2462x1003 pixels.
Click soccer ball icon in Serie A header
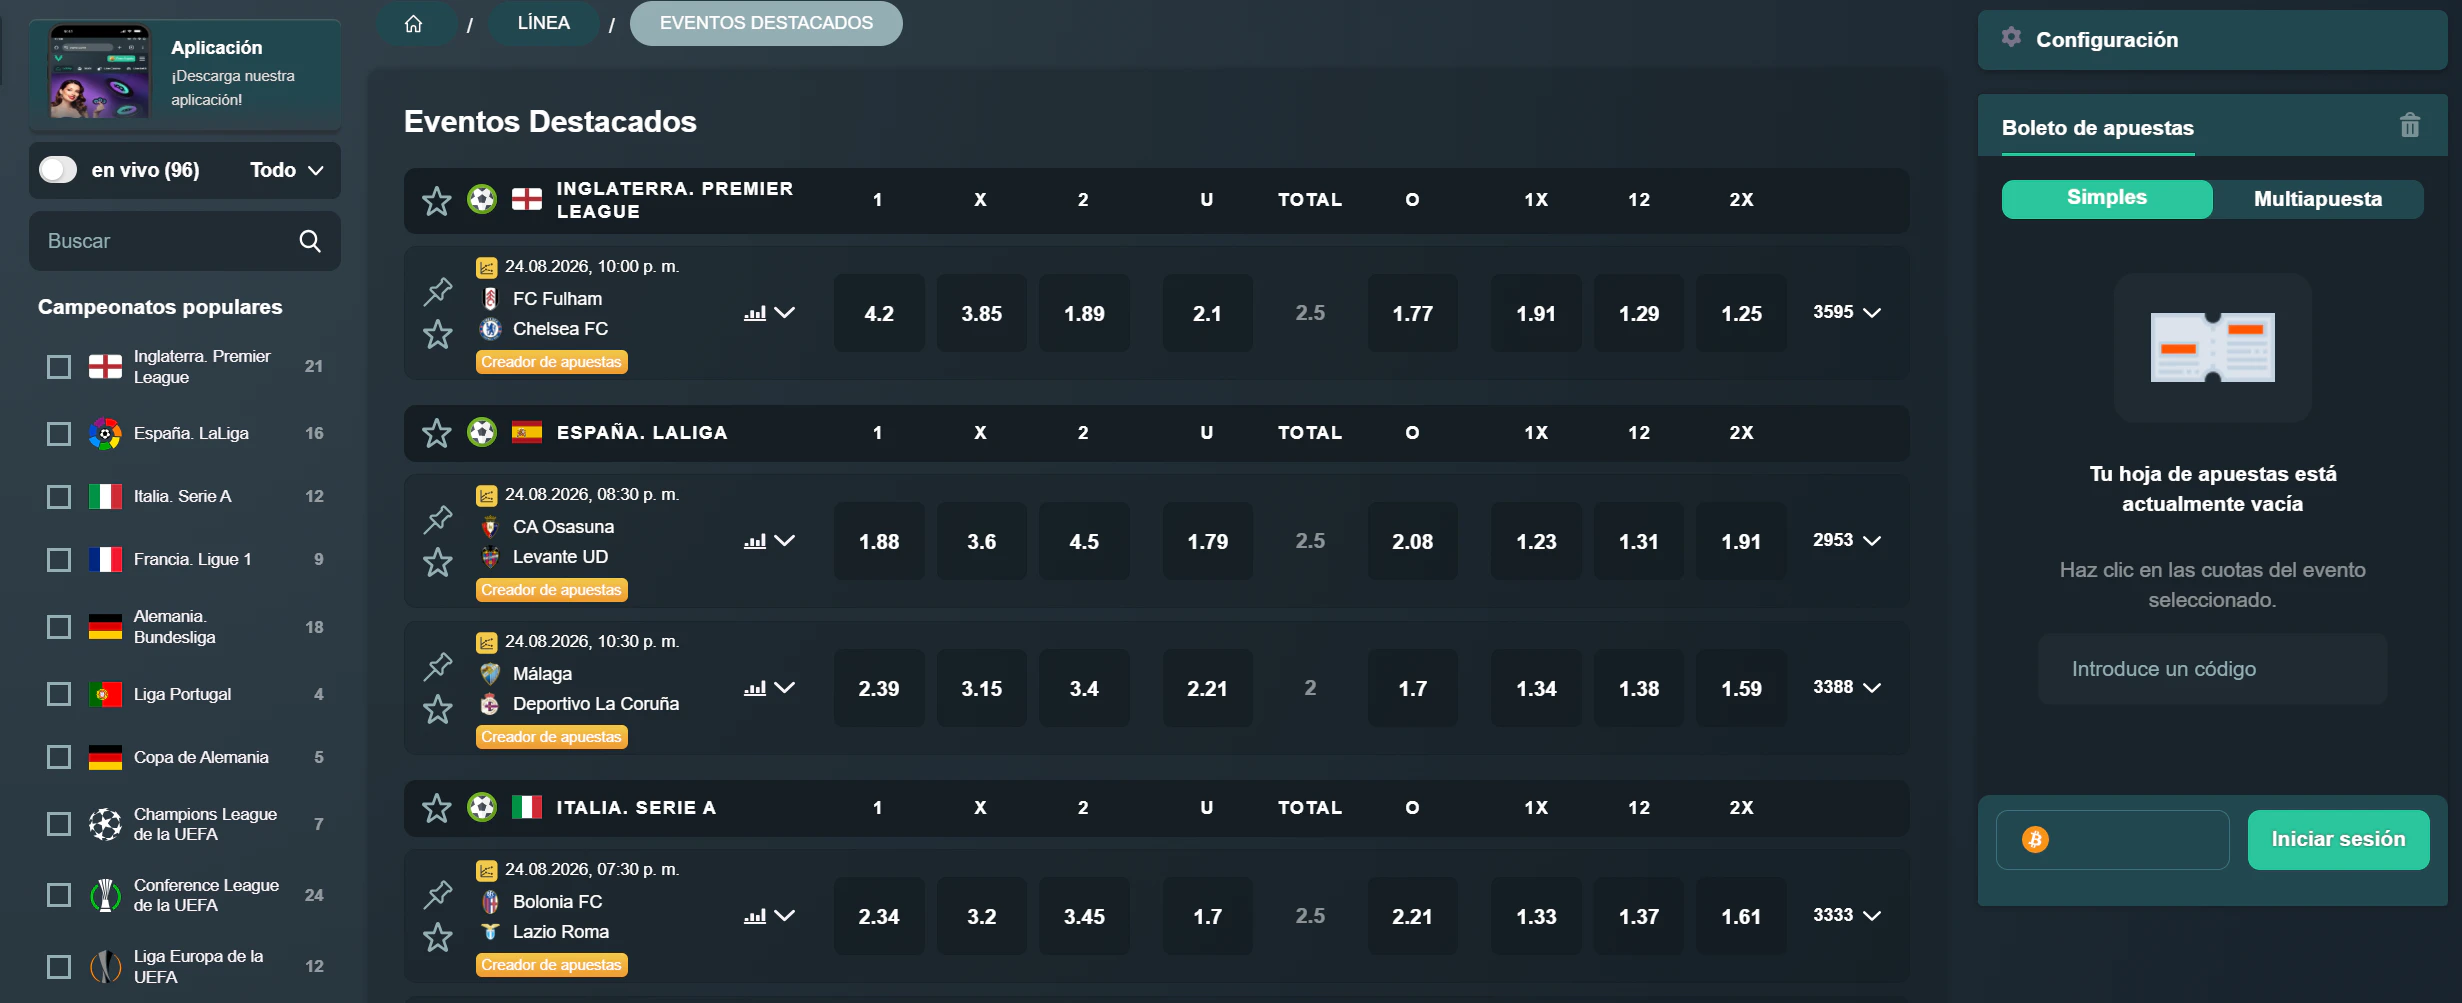[482, 808]
